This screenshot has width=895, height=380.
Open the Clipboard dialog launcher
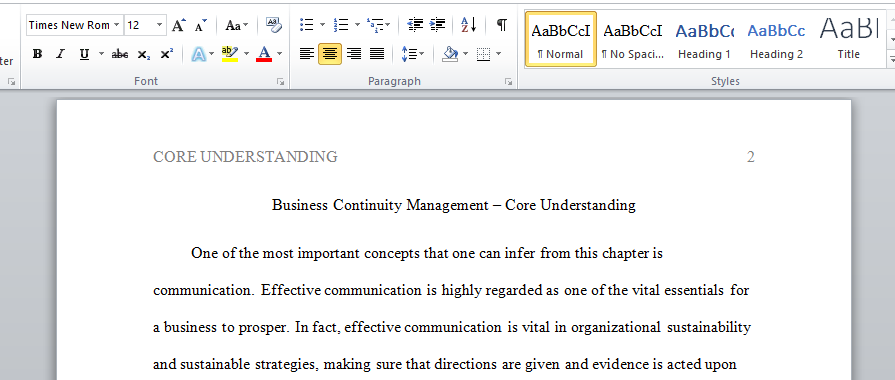point(11,82)
